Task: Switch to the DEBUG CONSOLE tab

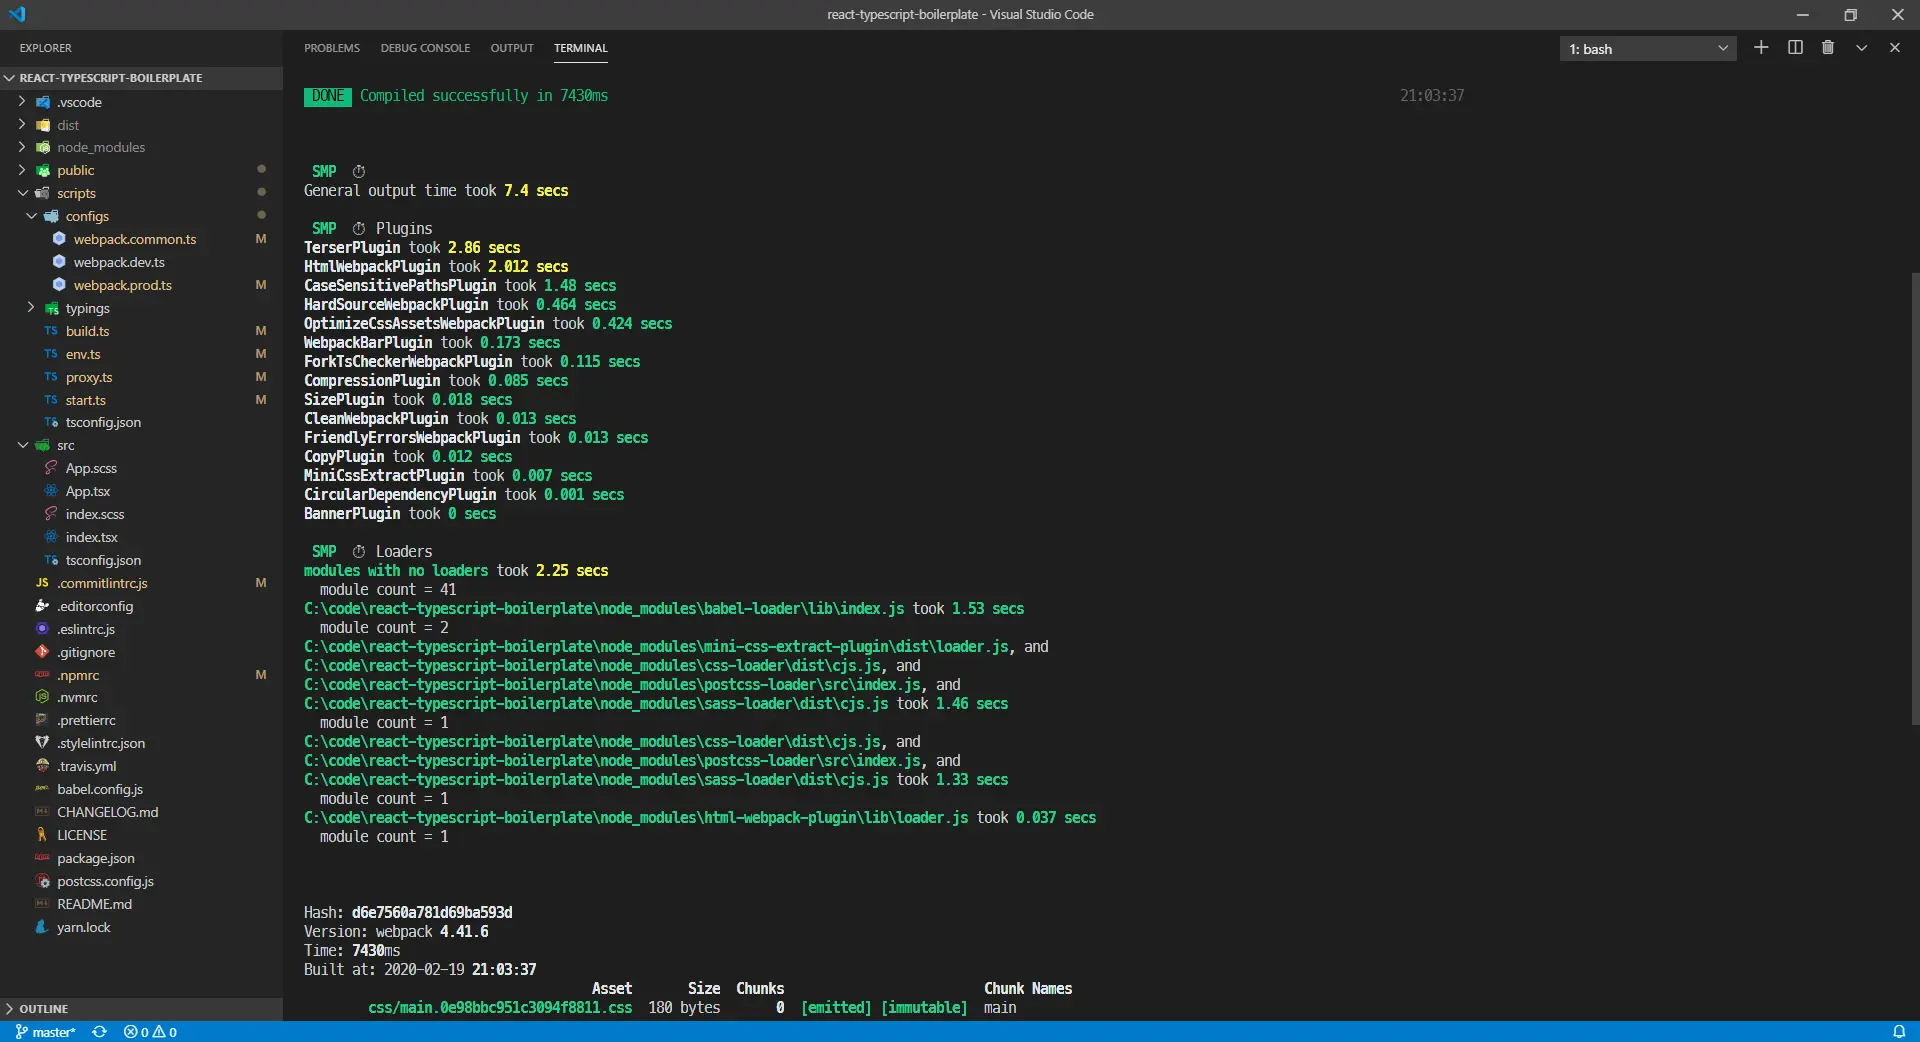Action: pyautogui.click(x=425, y=48)
